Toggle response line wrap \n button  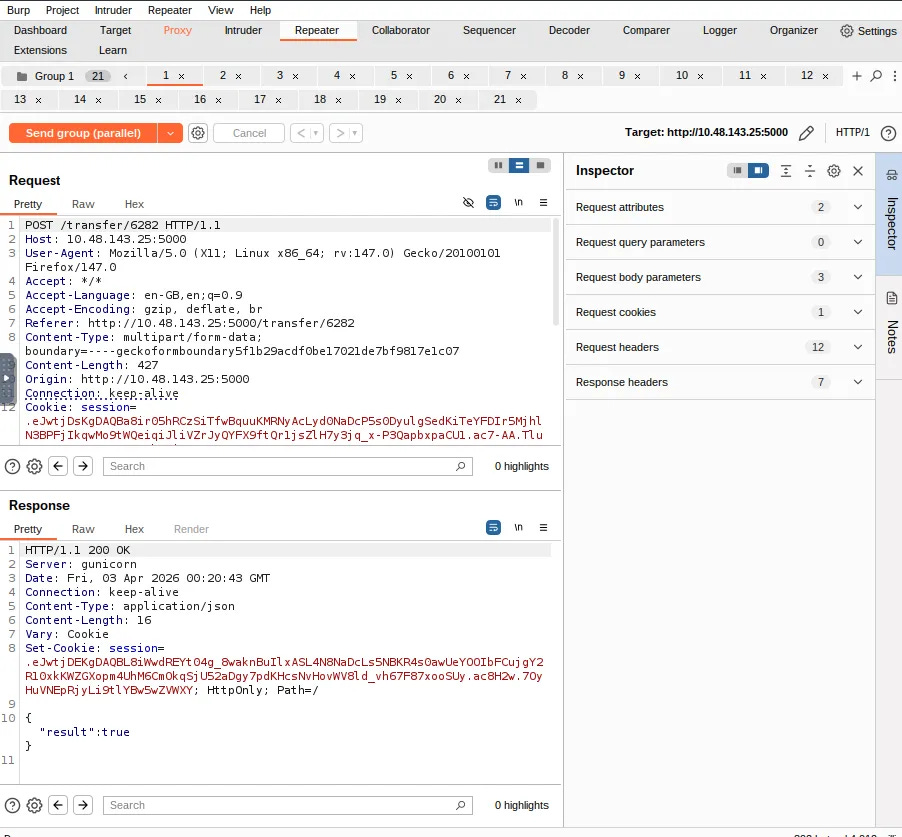pos(518,527)
